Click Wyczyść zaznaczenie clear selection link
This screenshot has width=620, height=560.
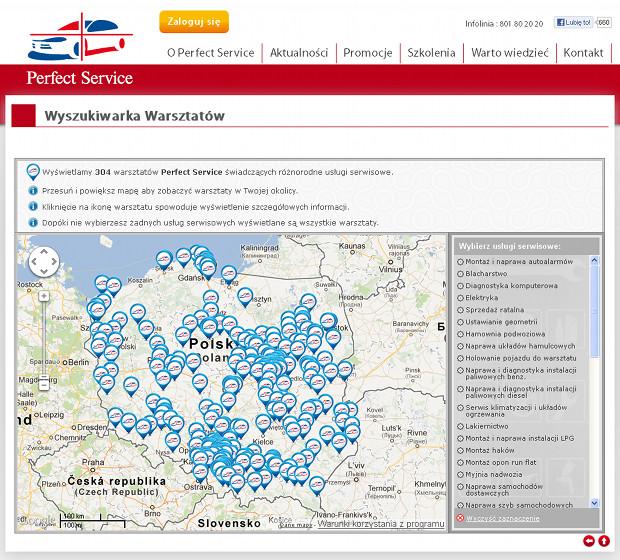503,518
